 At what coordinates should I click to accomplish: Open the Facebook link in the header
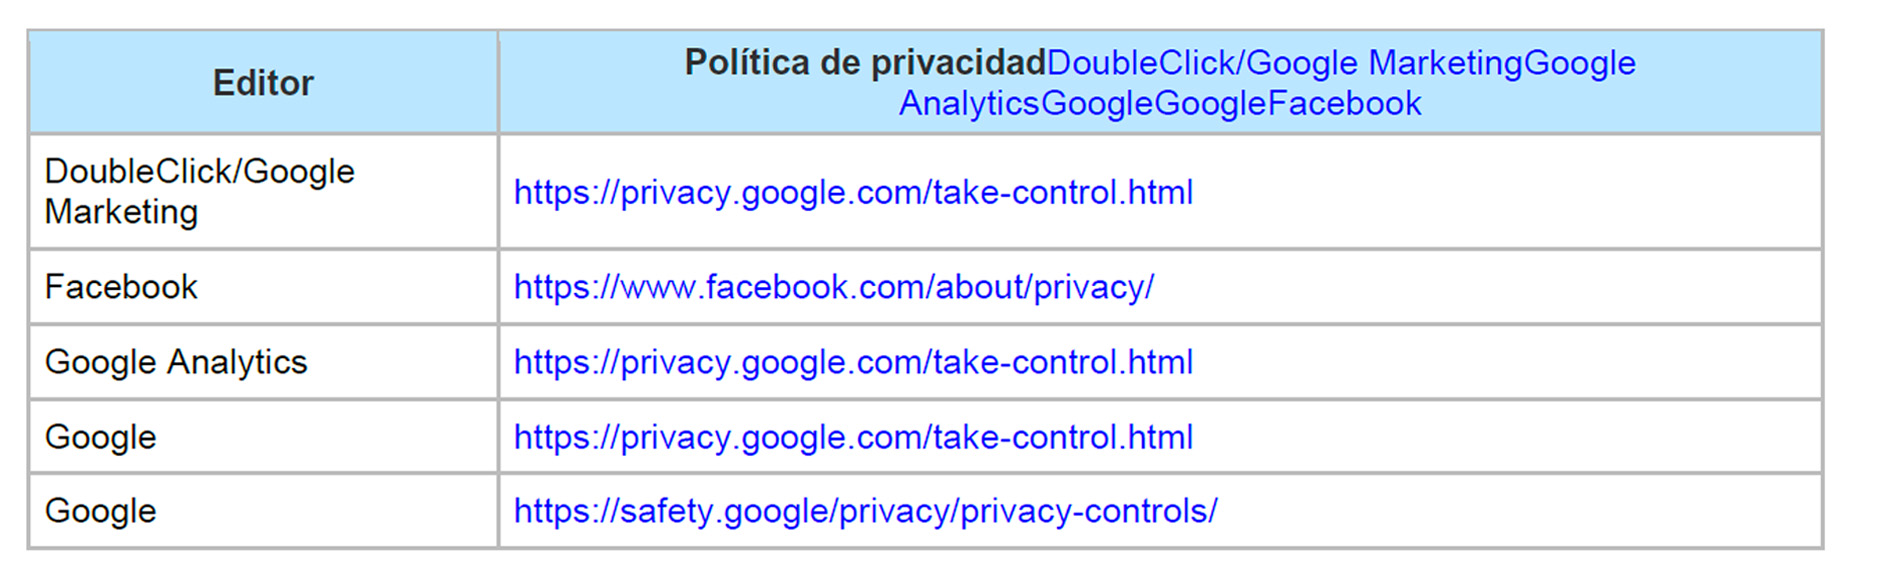coord(1344,104)
